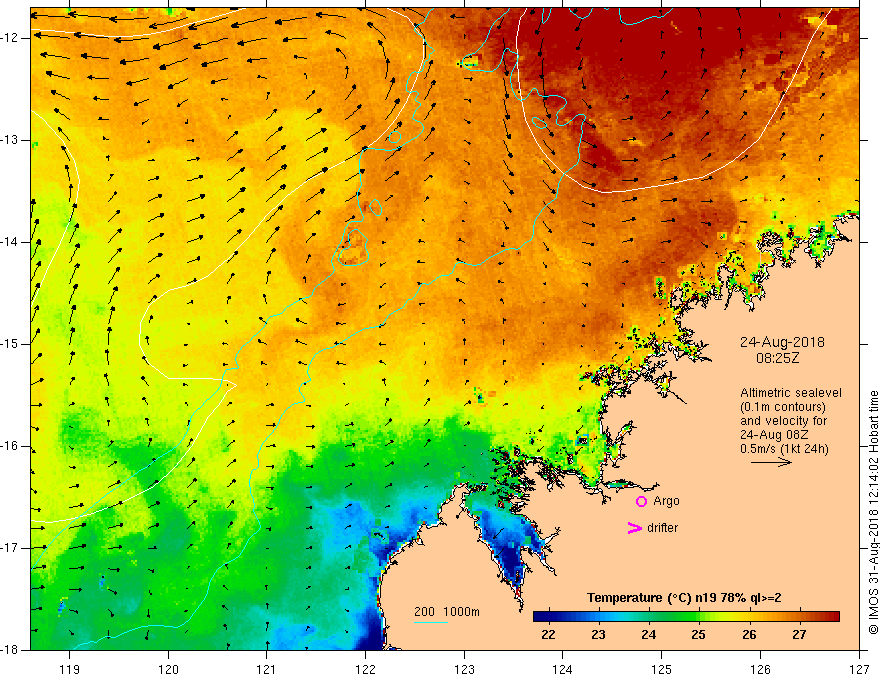
Task: Click the '24-Aug 08Z' caption line
Action: point(773,435)
